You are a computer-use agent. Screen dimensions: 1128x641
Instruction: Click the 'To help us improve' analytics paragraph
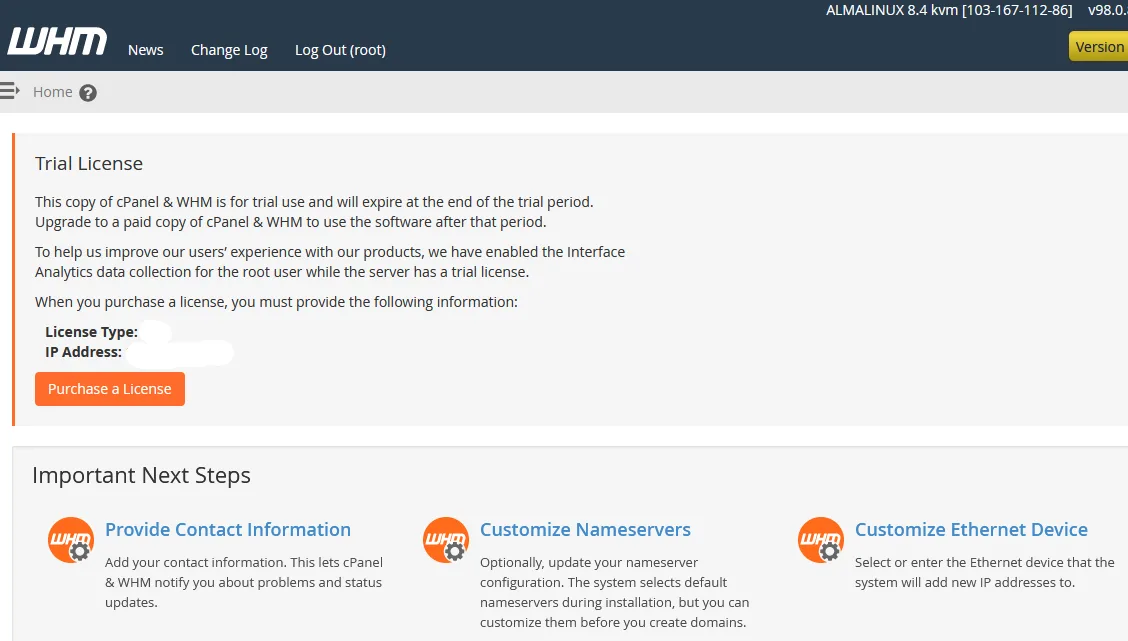[x=330, y=262]
